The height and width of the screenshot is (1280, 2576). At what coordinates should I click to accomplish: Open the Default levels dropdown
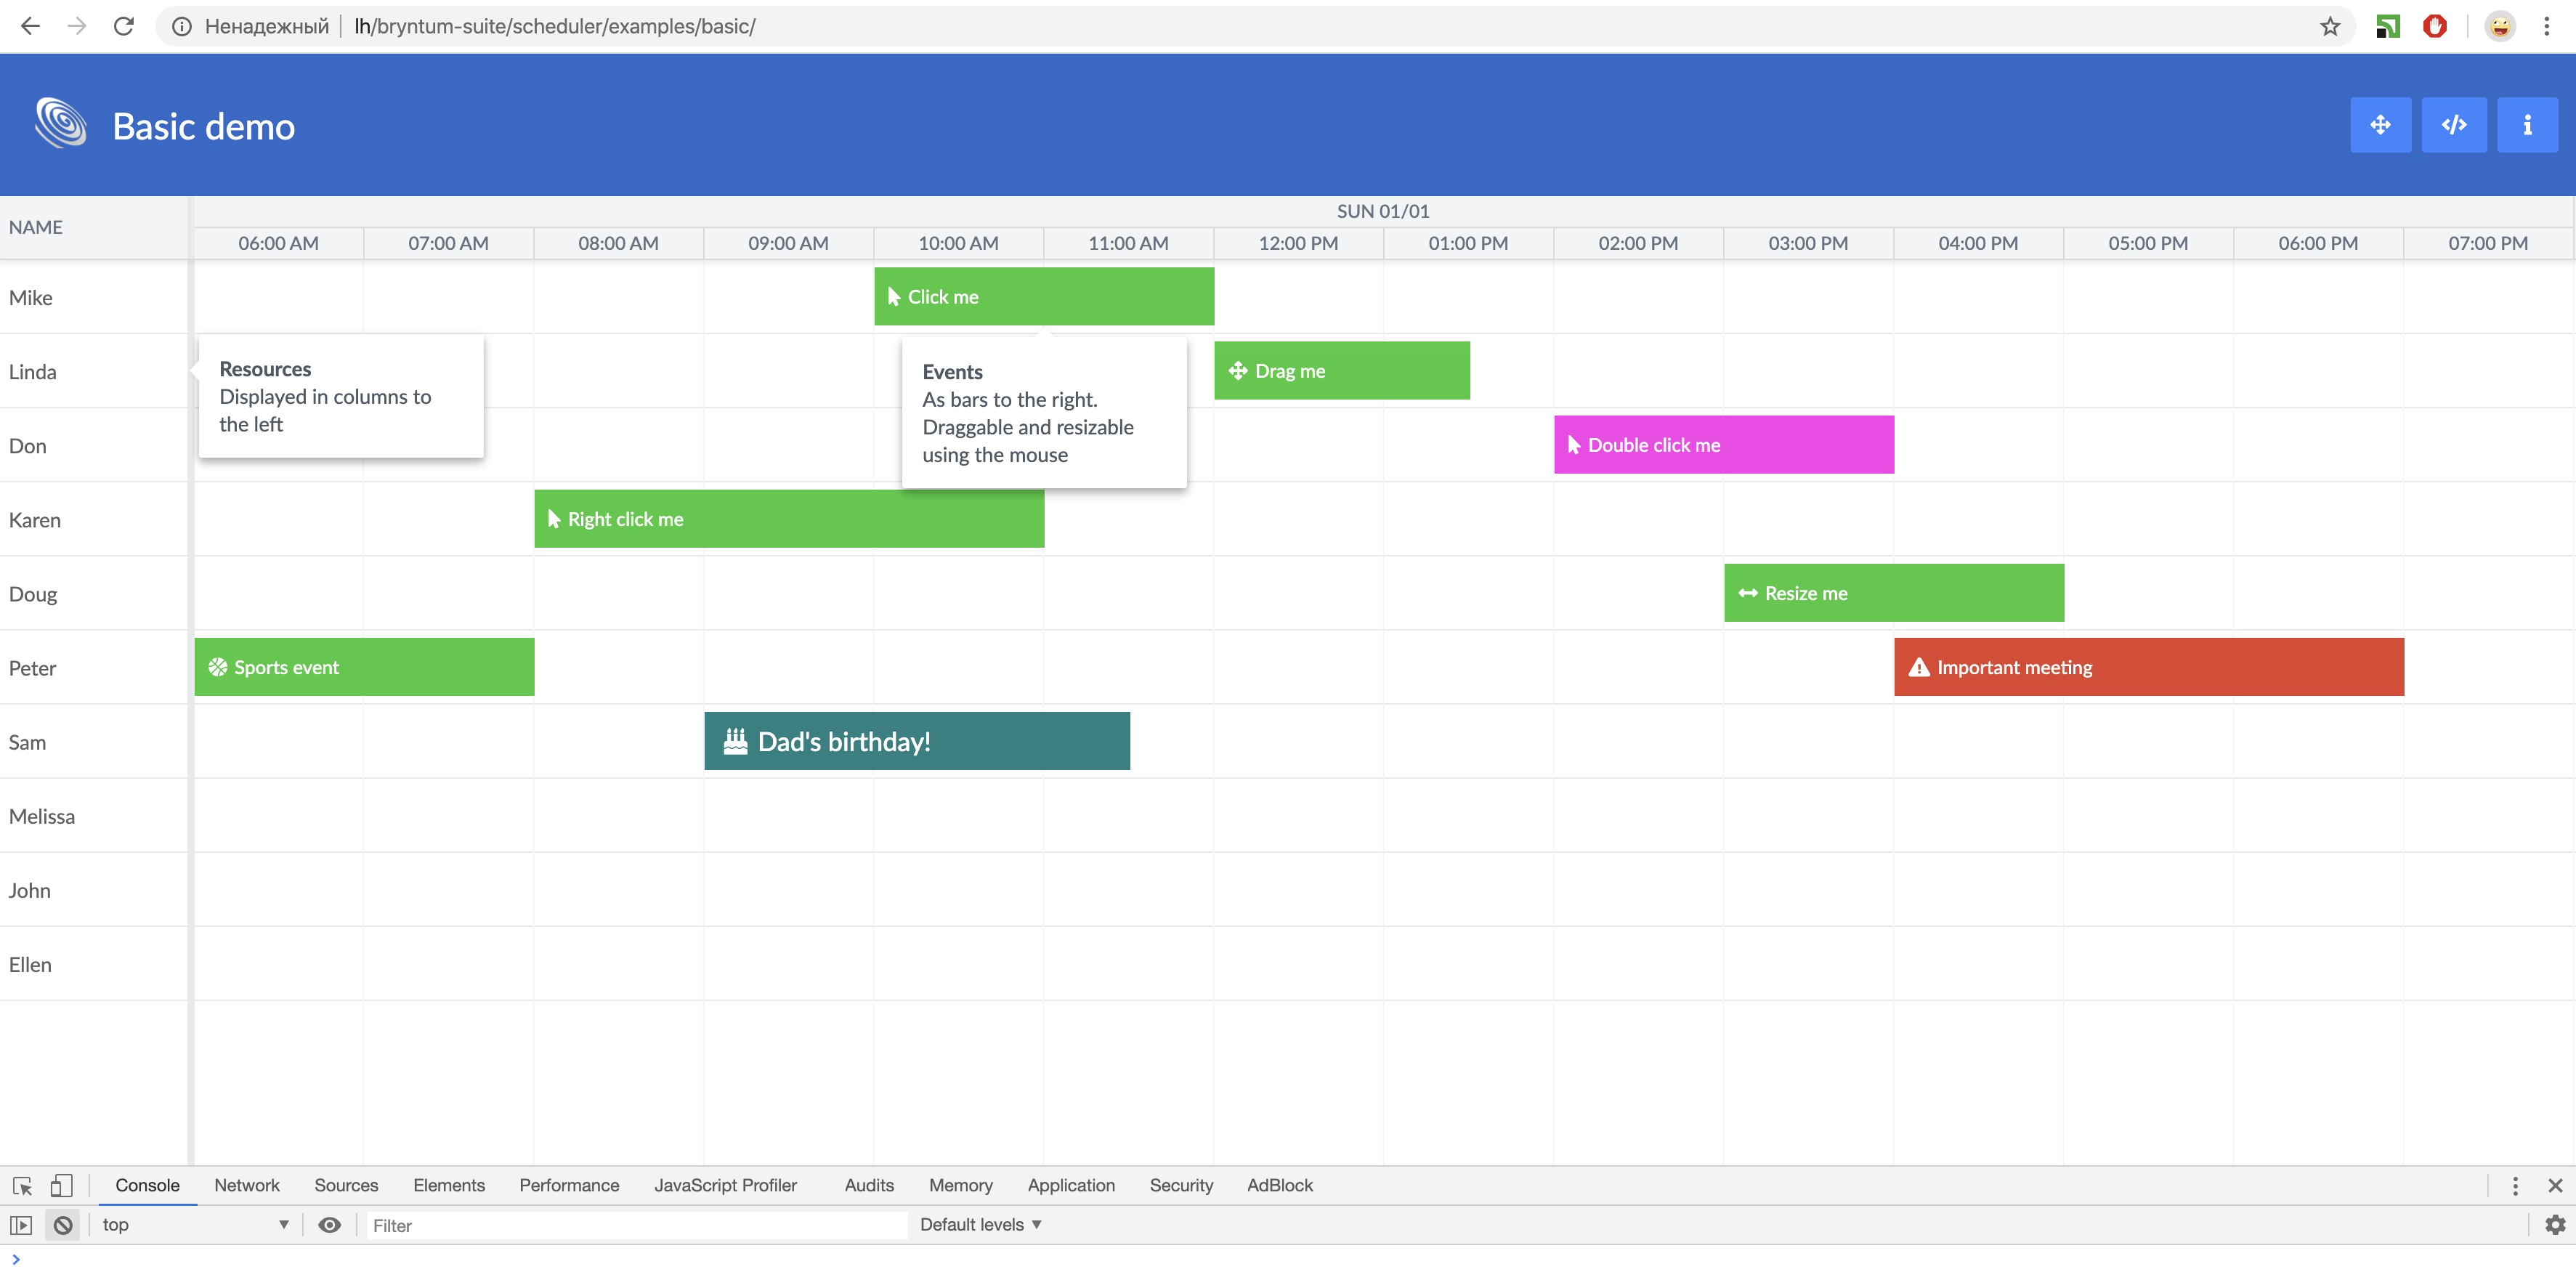tap(980, 1225)
